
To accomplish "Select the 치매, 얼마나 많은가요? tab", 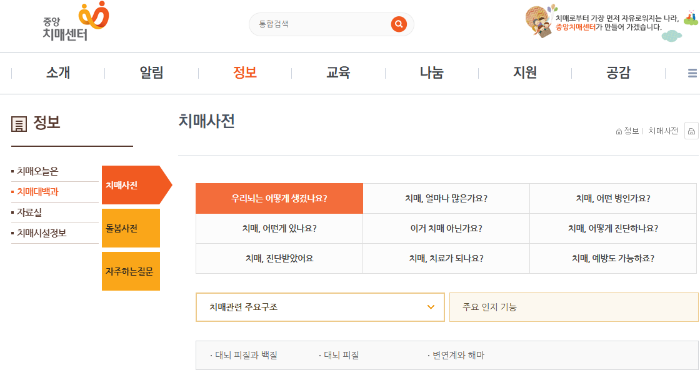I will tap(446, 198).
